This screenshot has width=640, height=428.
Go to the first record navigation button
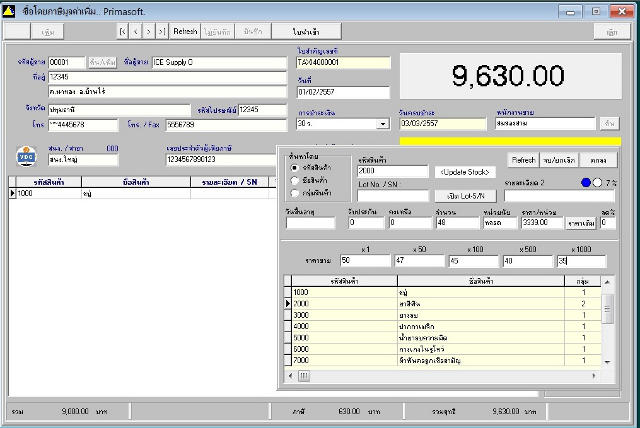[122, 31]
